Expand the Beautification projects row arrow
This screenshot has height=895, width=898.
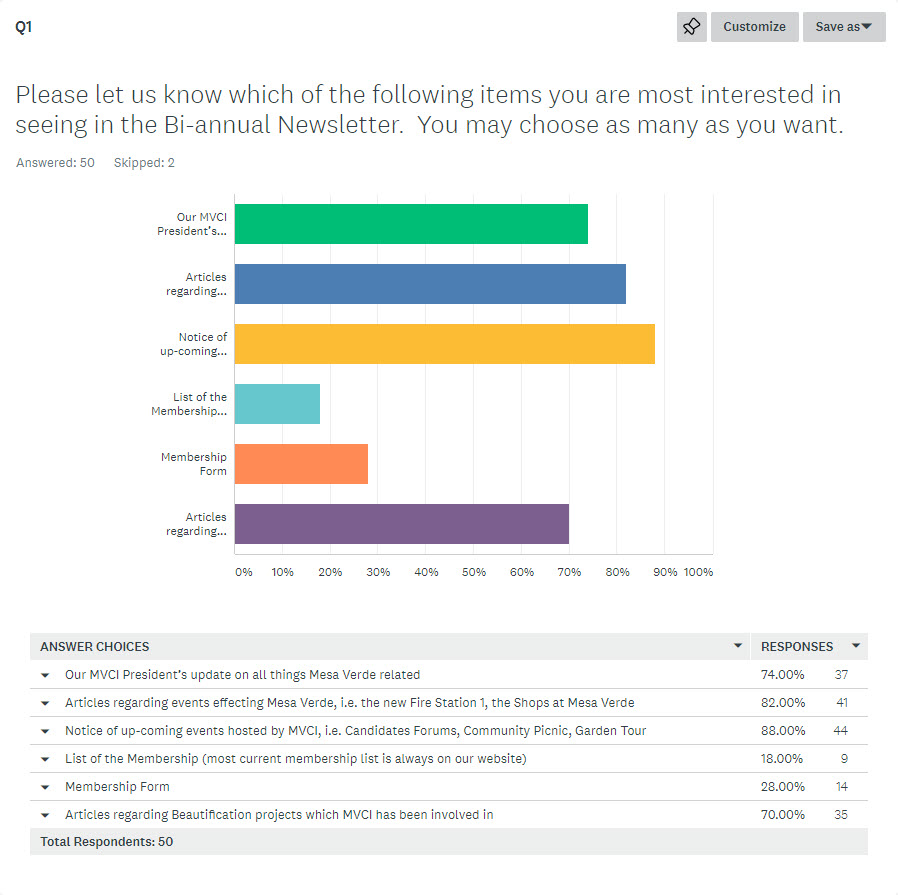[x=45, y=815]
